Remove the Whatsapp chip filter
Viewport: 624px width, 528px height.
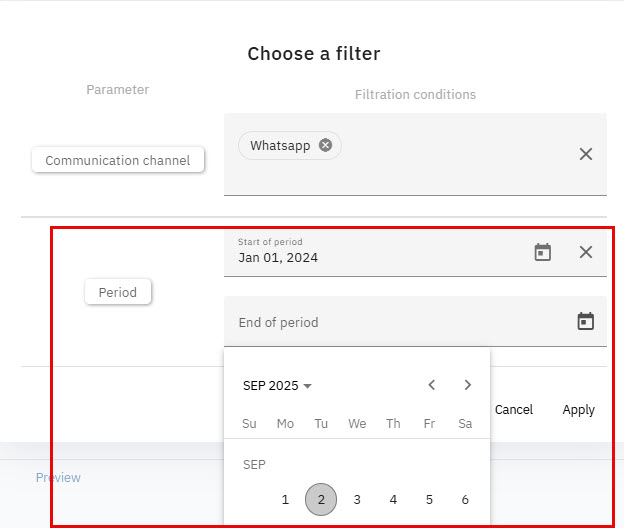(325, 145)
